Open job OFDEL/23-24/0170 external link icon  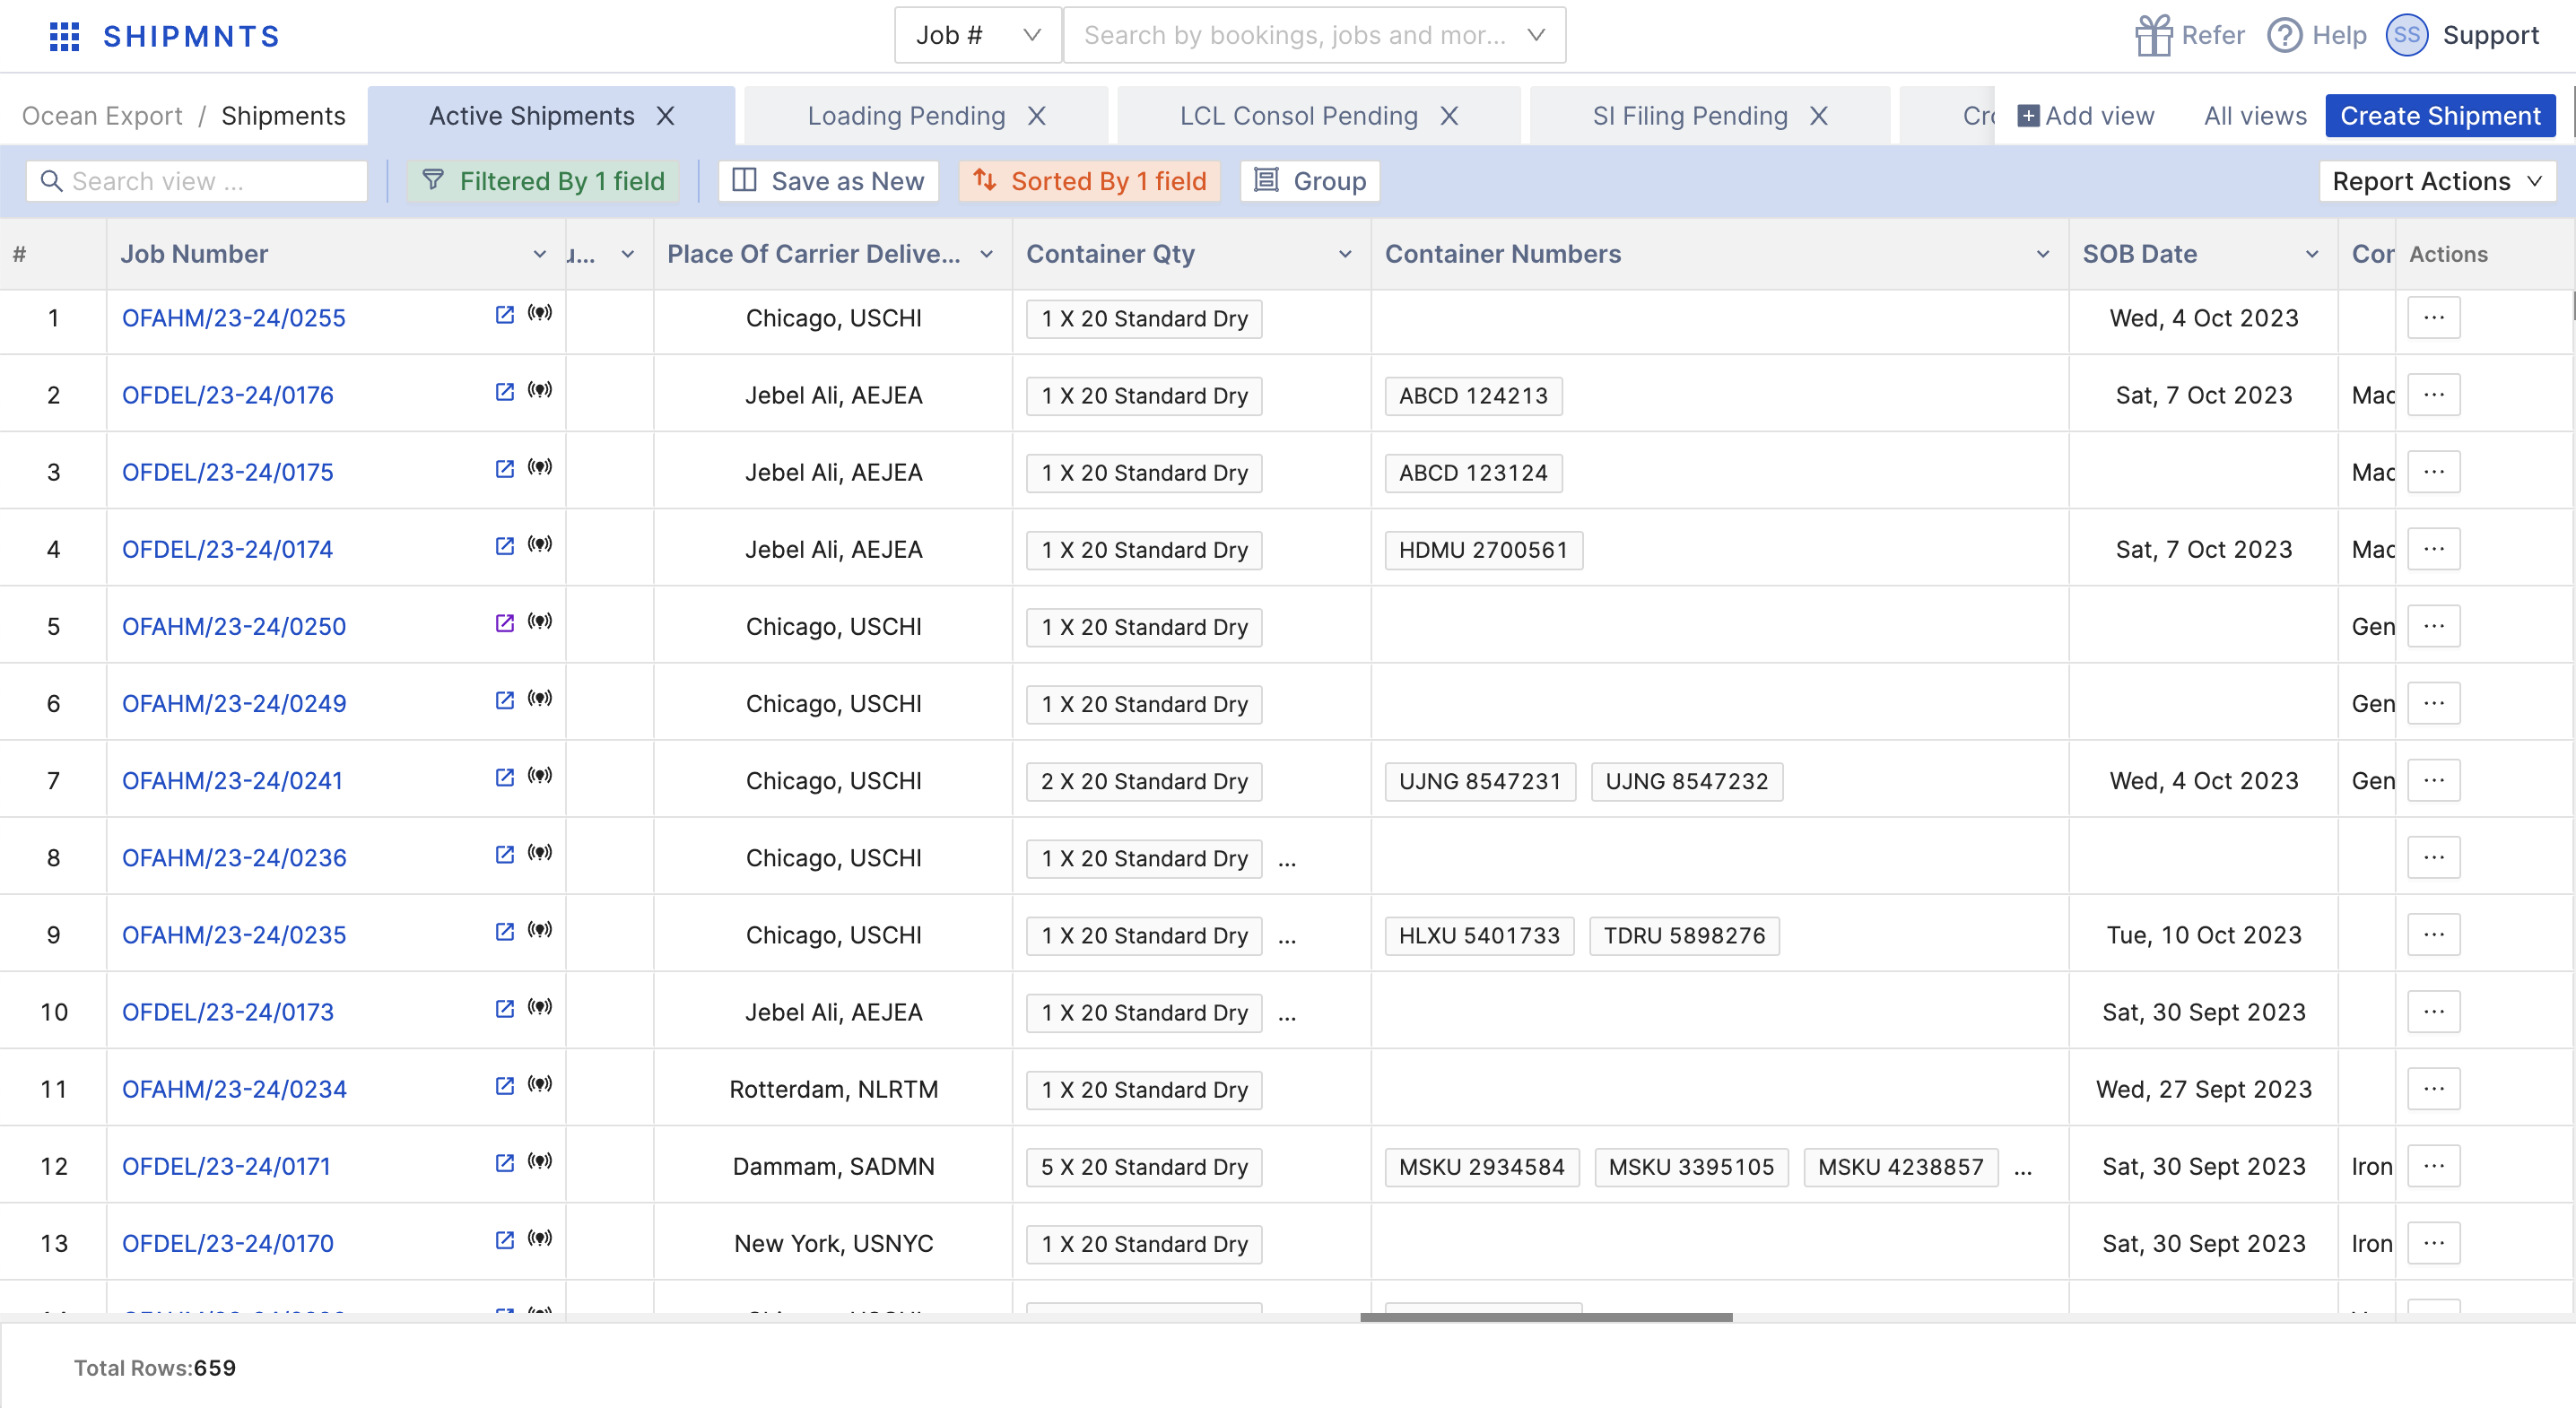pyautogui.click(x=505, y=1240)
